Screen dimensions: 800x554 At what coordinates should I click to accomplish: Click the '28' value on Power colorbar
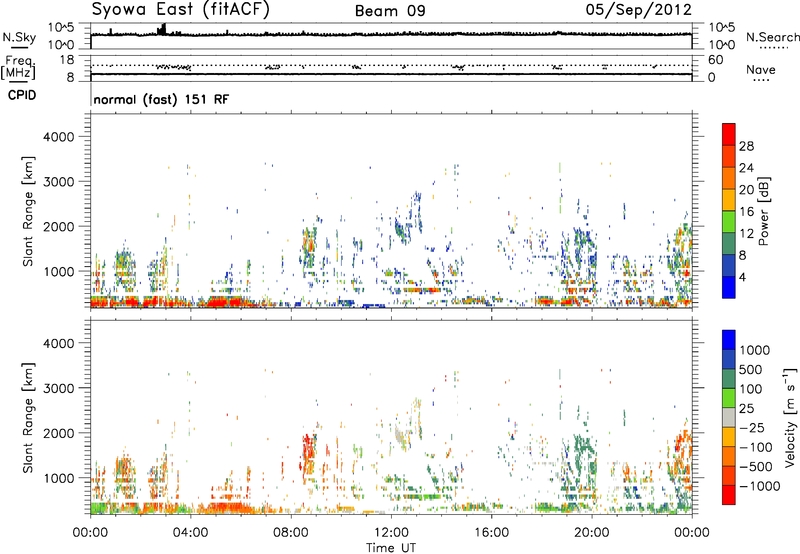(746, 146)
